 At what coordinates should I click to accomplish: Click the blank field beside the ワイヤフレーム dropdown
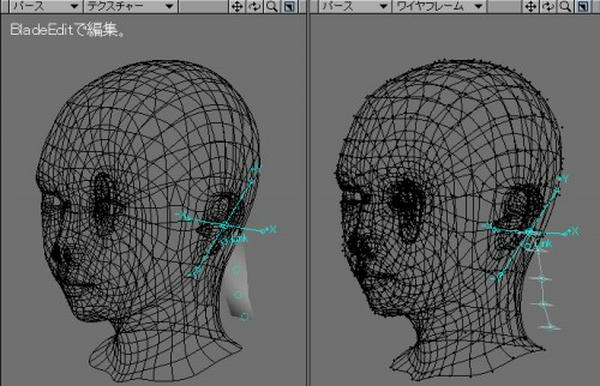505,7
